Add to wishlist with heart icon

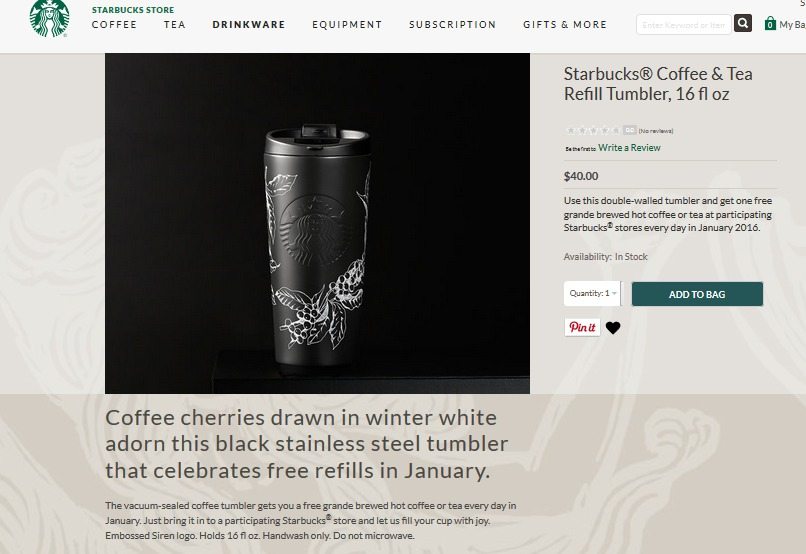pos(613,327)
